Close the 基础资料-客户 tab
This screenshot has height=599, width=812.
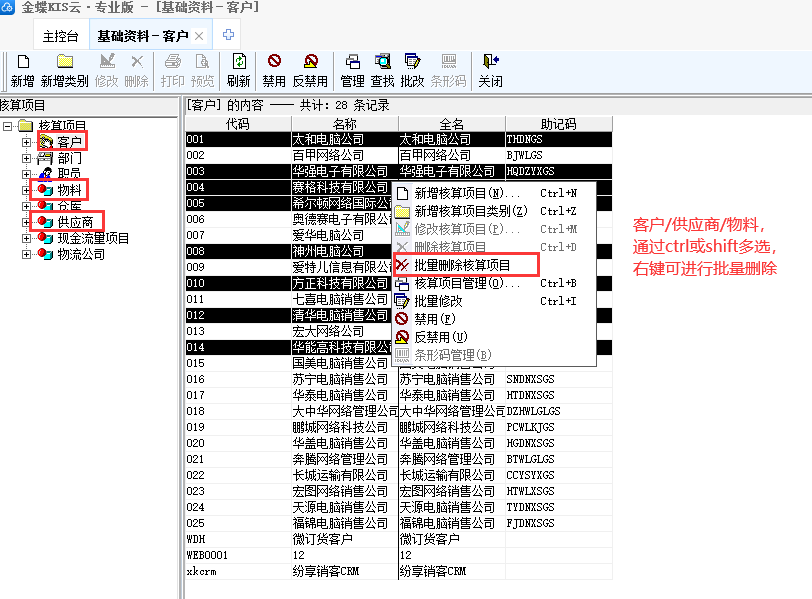199,36
